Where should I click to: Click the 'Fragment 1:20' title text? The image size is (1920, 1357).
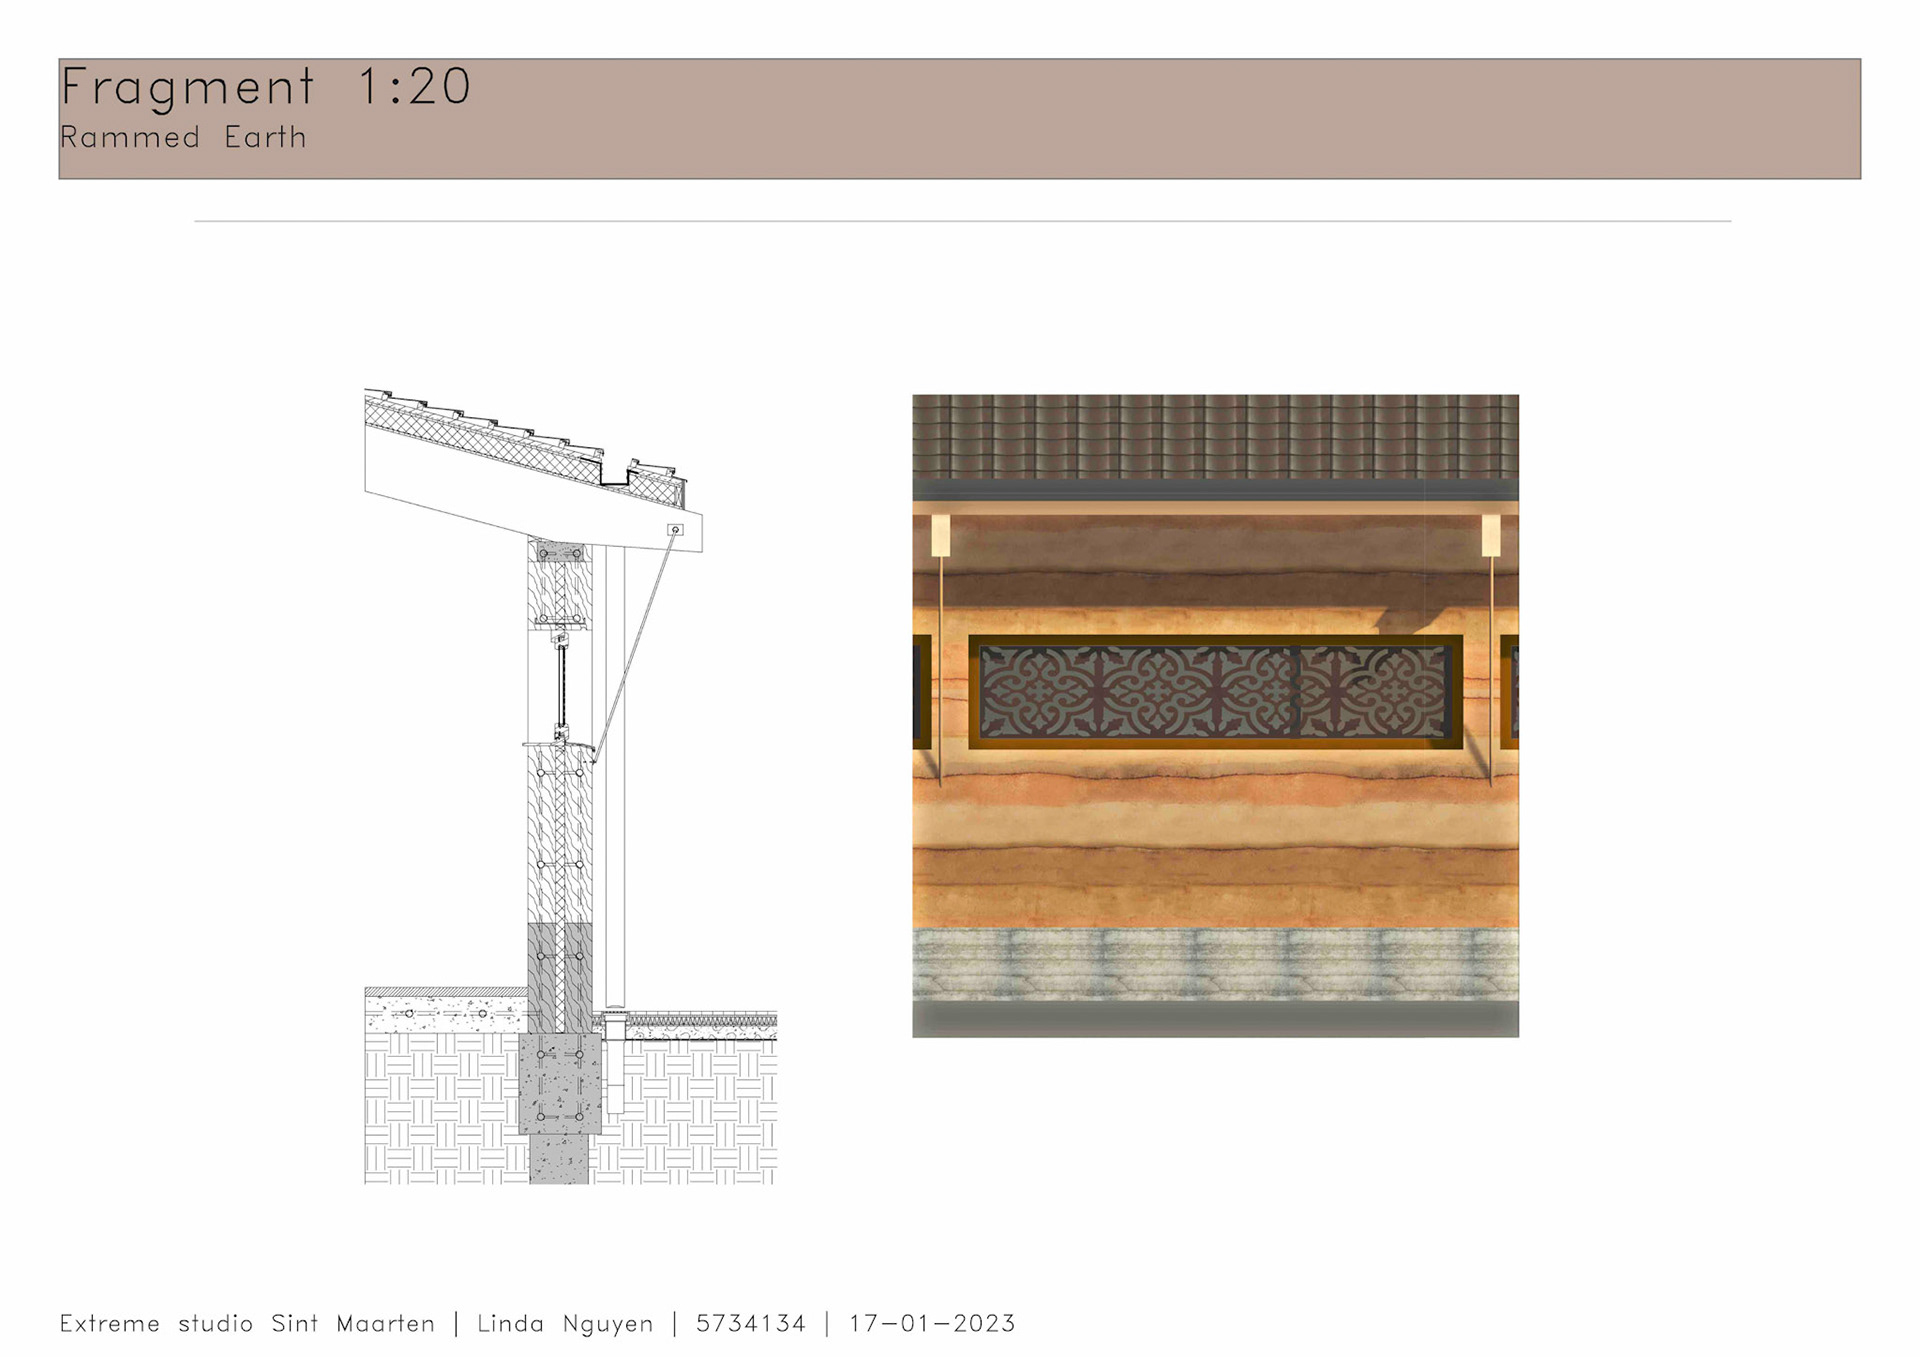click(265, 87)
